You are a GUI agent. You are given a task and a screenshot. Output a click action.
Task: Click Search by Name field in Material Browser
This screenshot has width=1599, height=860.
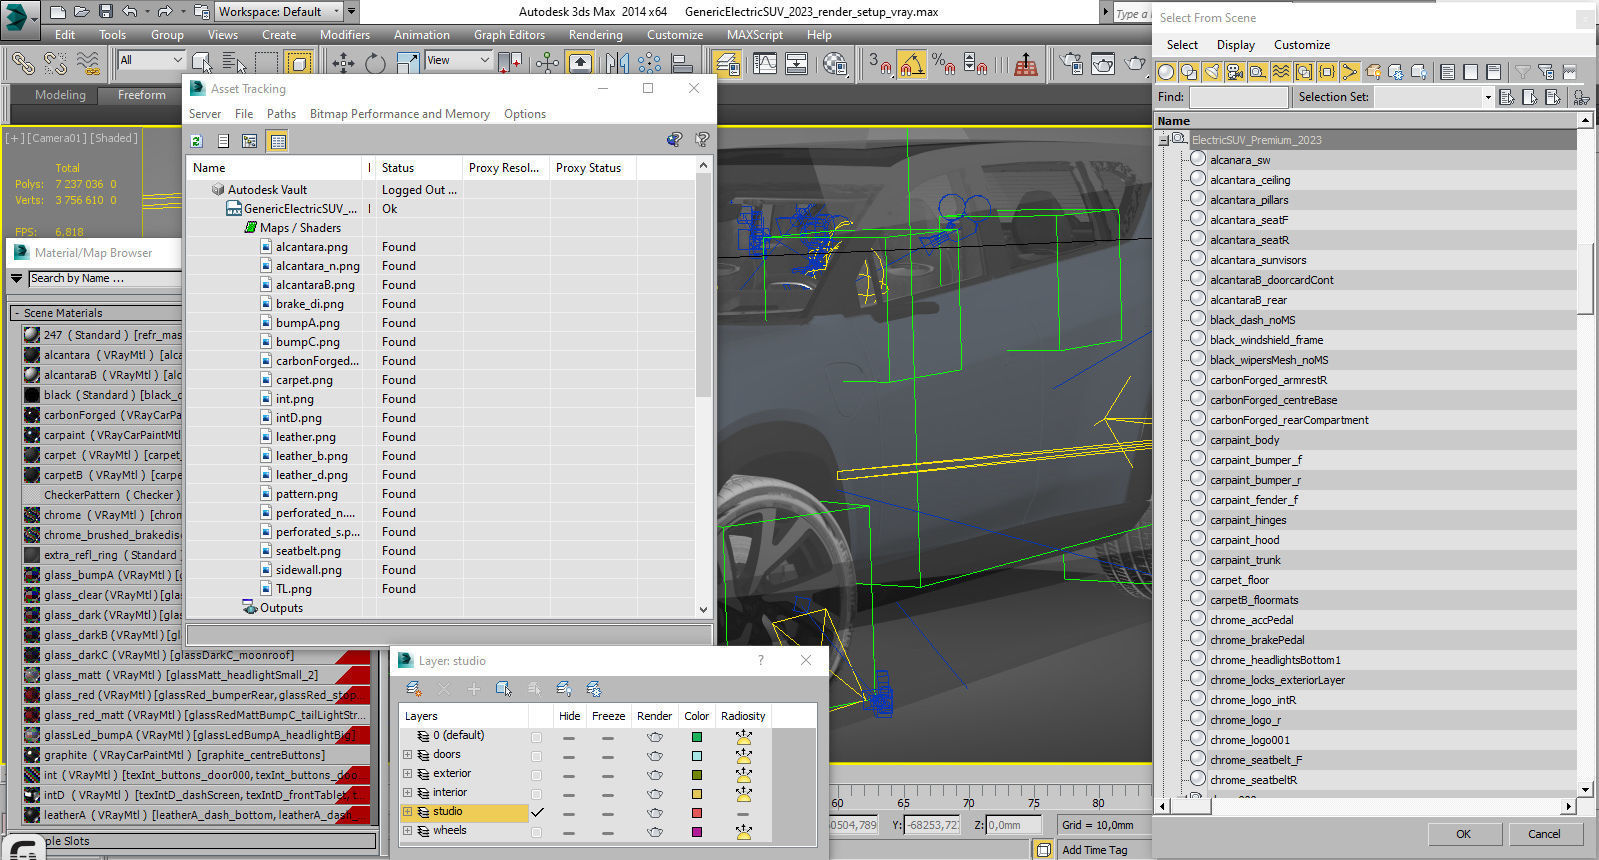105,279
